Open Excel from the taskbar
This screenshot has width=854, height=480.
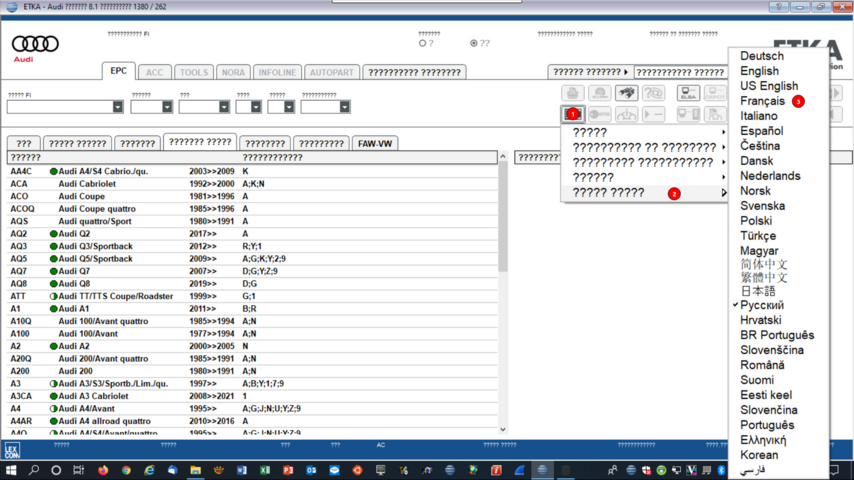pyautogui.click(x=265, y=470)
